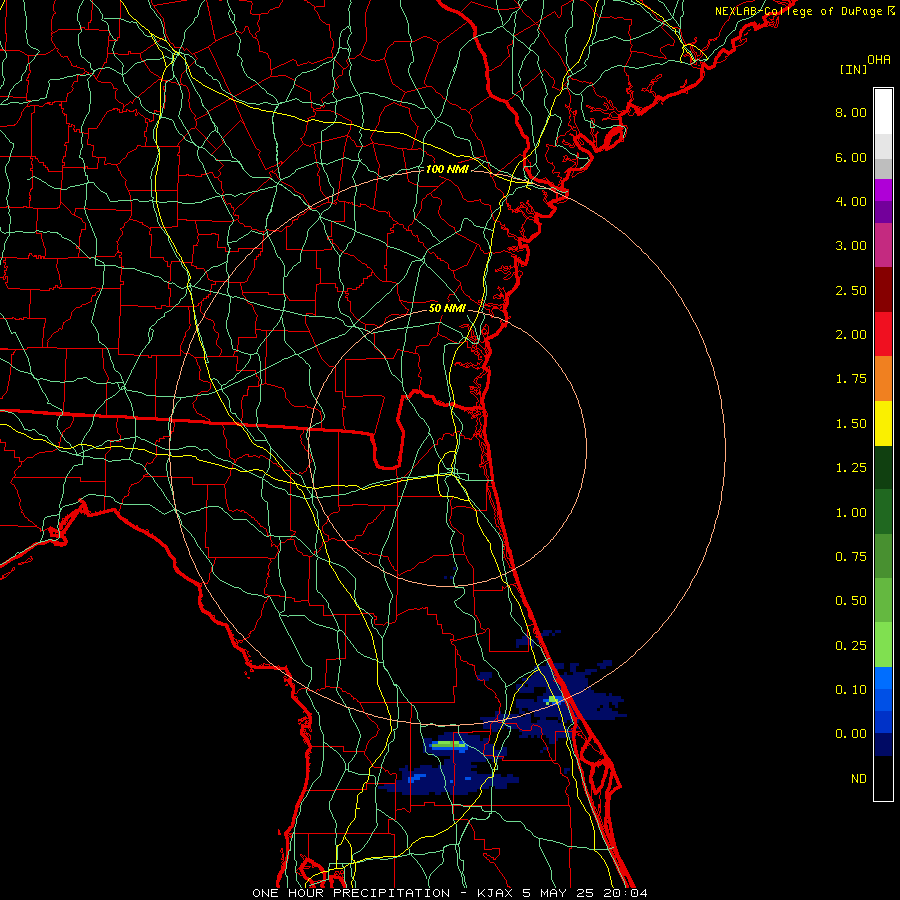Click the yellow-green rain pixel near the coast
900x900 pixels.
point(553,700)
